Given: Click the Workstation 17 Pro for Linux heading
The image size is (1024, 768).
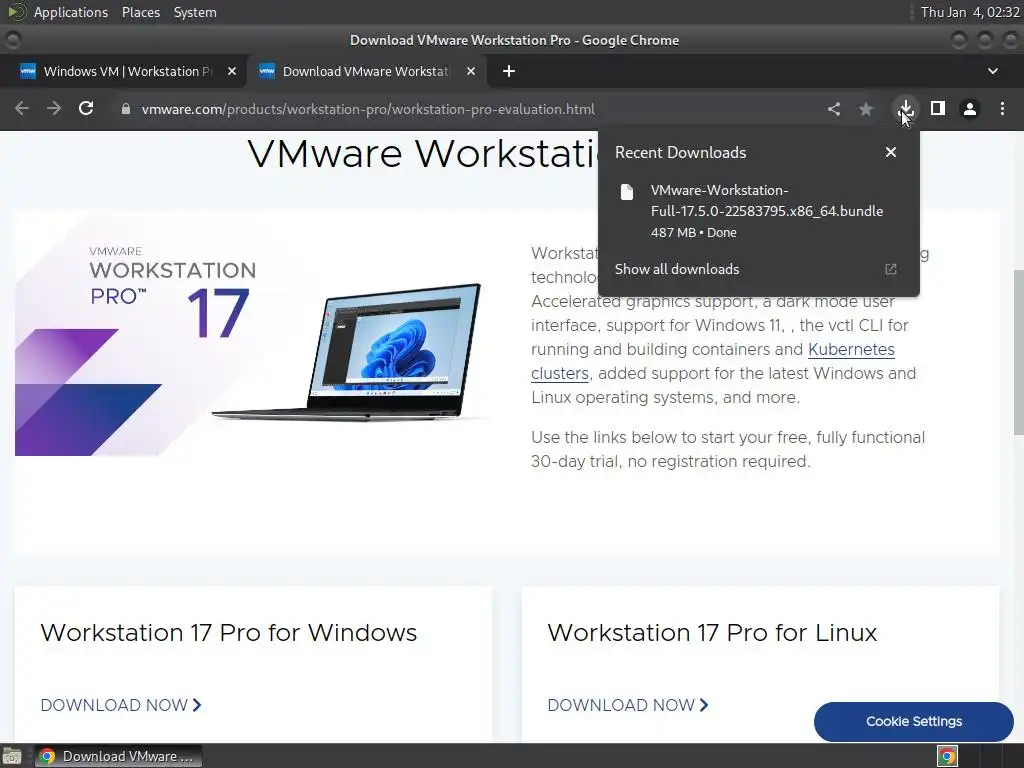Looking at the screenshot, I should tap(712, 633).
